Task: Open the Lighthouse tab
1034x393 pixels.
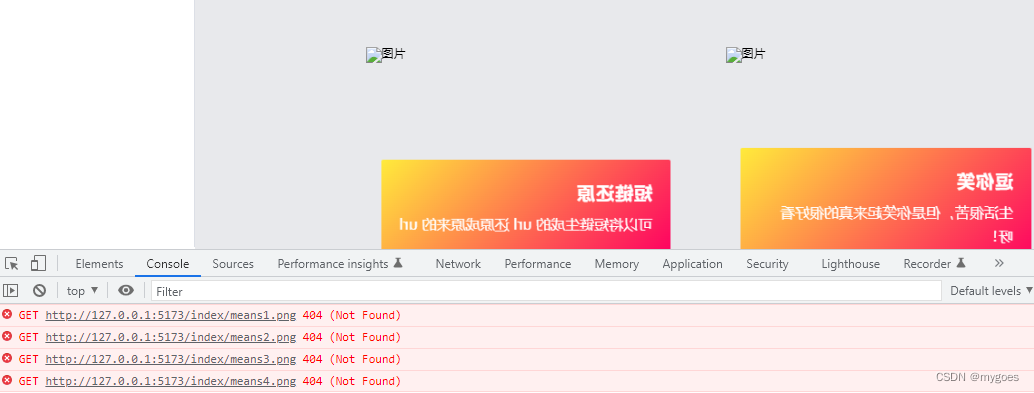Action: (850, 264)
